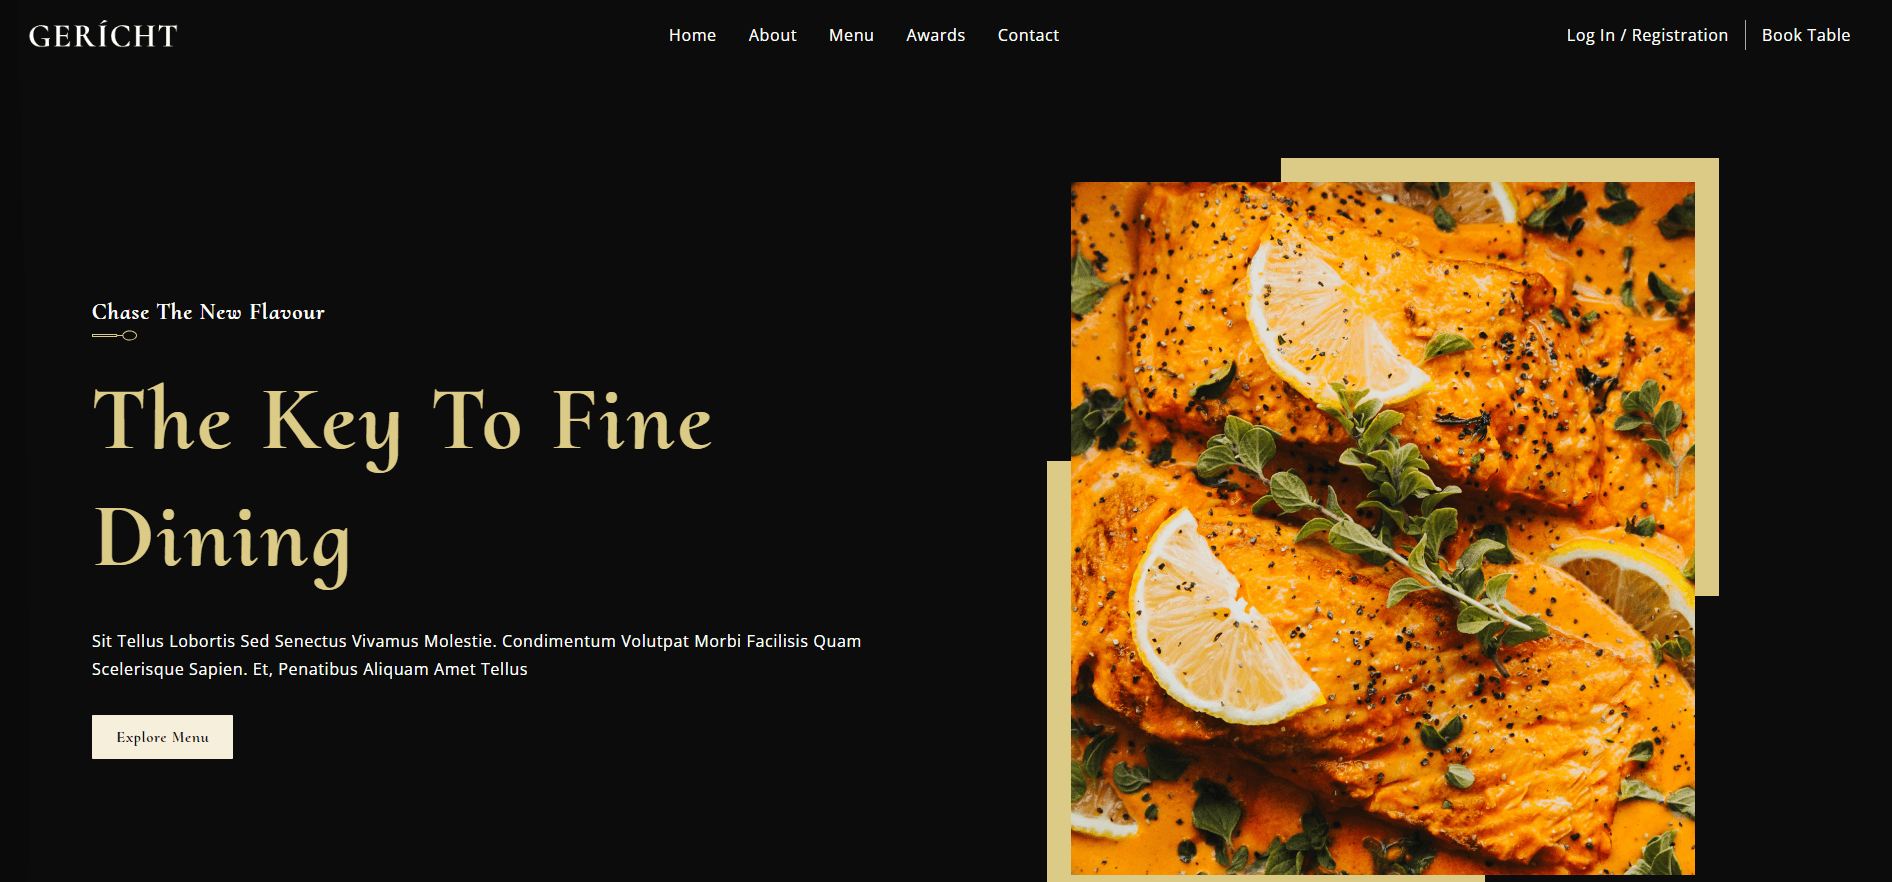The width and height of the screenshot is (1892, 882).
Task: Click the spoon icon under the subtitle
Action: pyautogui.click(x=114, y=336)
